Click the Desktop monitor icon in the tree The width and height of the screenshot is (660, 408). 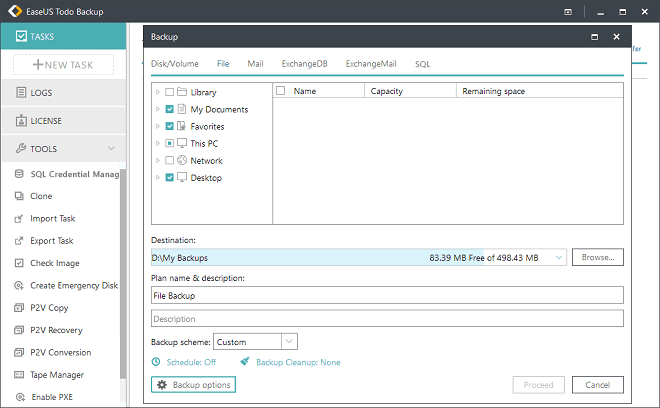[x=182, y=177]
